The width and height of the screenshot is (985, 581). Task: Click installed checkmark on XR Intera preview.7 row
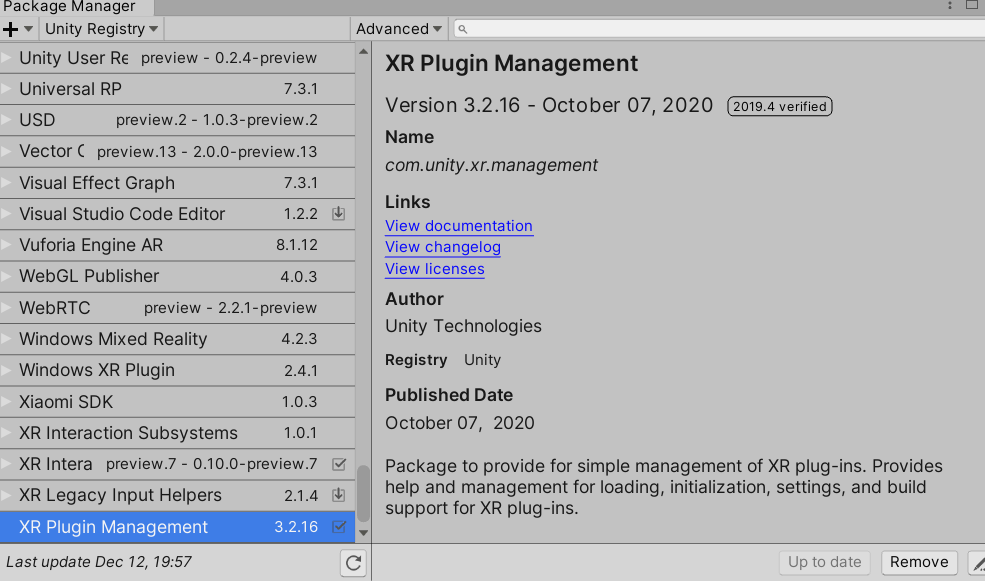[x=339, y=464]
